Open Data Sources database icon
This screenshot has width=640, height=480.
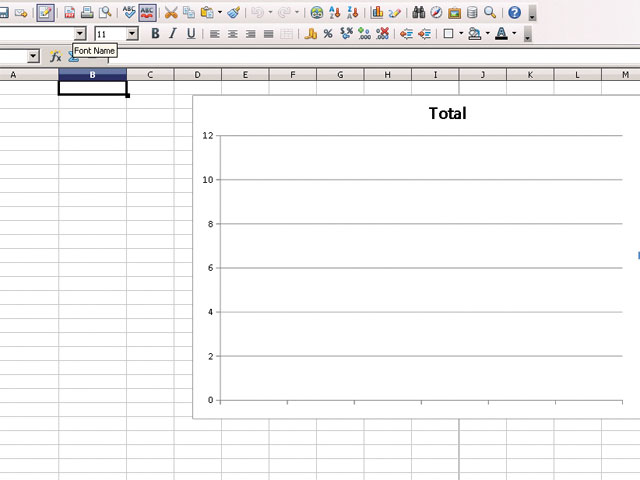point(472,13)
